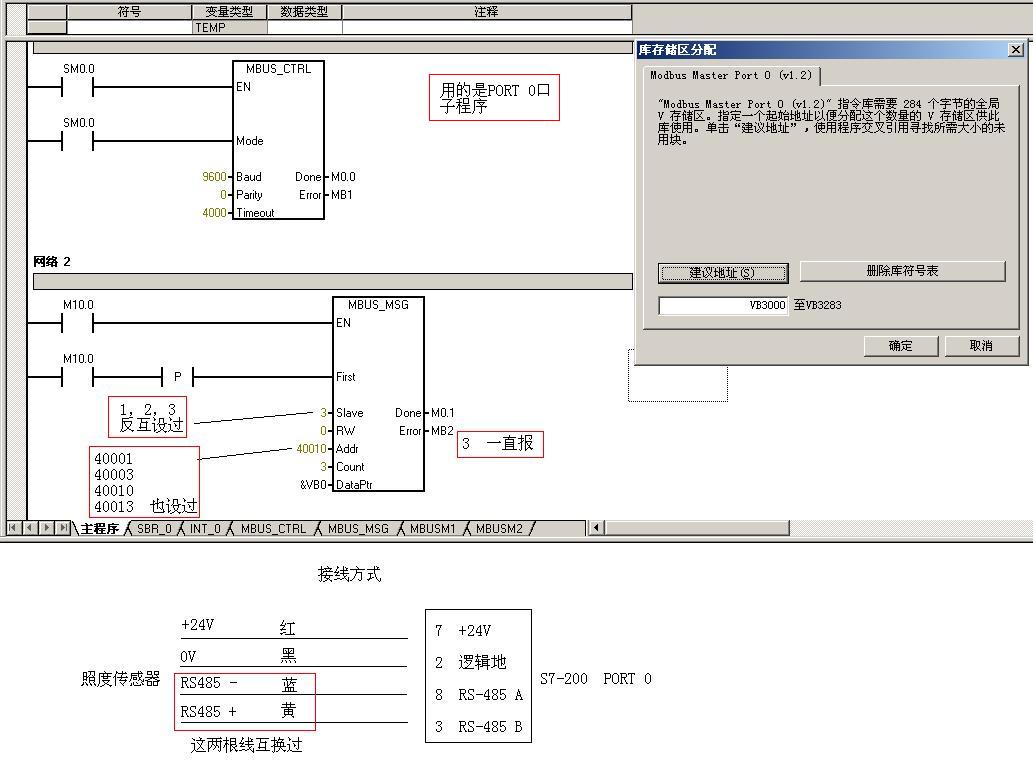Click horizontal scrollbar left arrow
Screen dimensions: 1033x767
click(x=596, y=528)
